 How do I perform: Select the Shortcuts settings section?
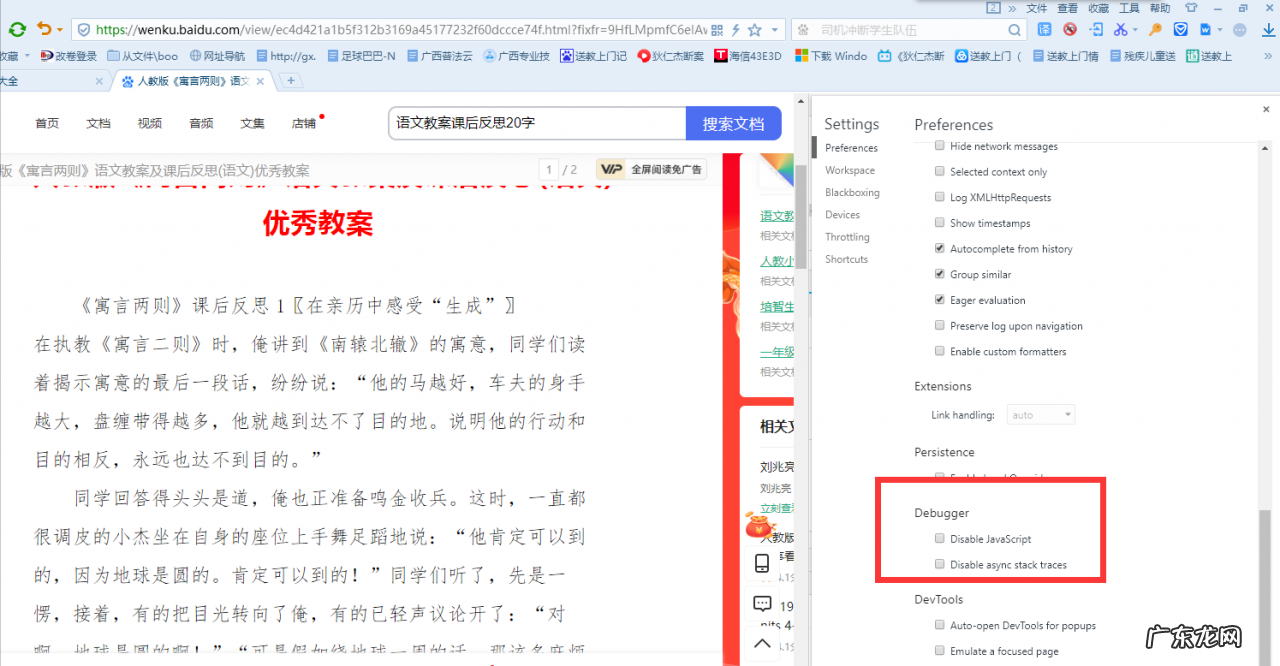[x=846, y=259]
